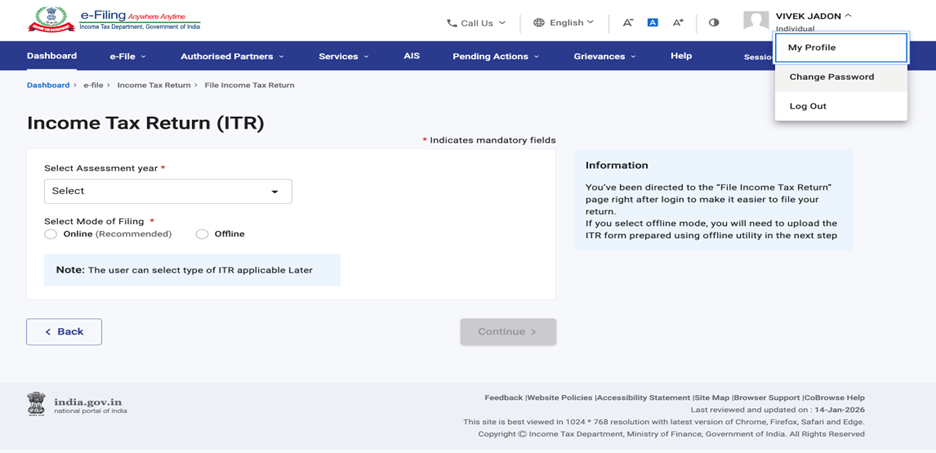
Task: Toggle the high contrast mode icon
Action: point(714,22)
